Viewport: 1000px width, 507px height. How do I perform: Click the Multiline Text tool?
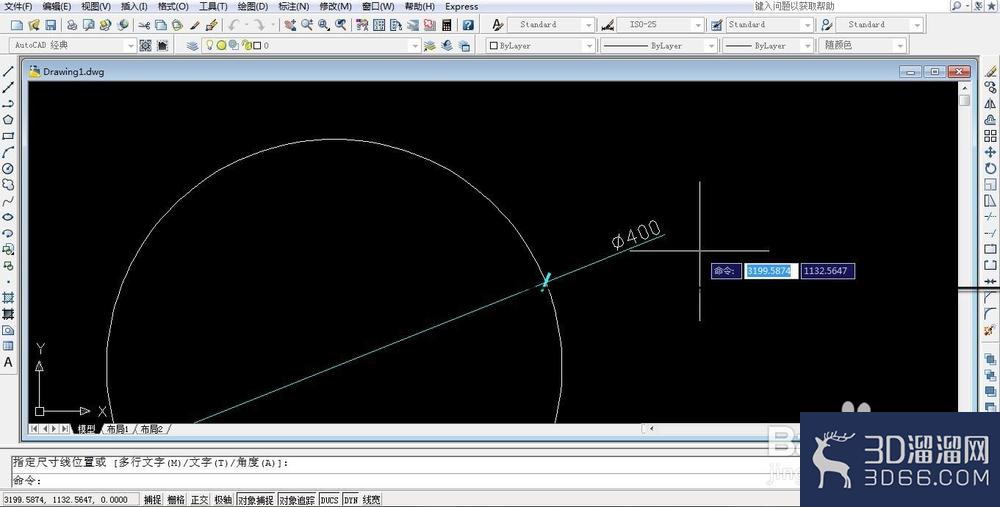8,362
